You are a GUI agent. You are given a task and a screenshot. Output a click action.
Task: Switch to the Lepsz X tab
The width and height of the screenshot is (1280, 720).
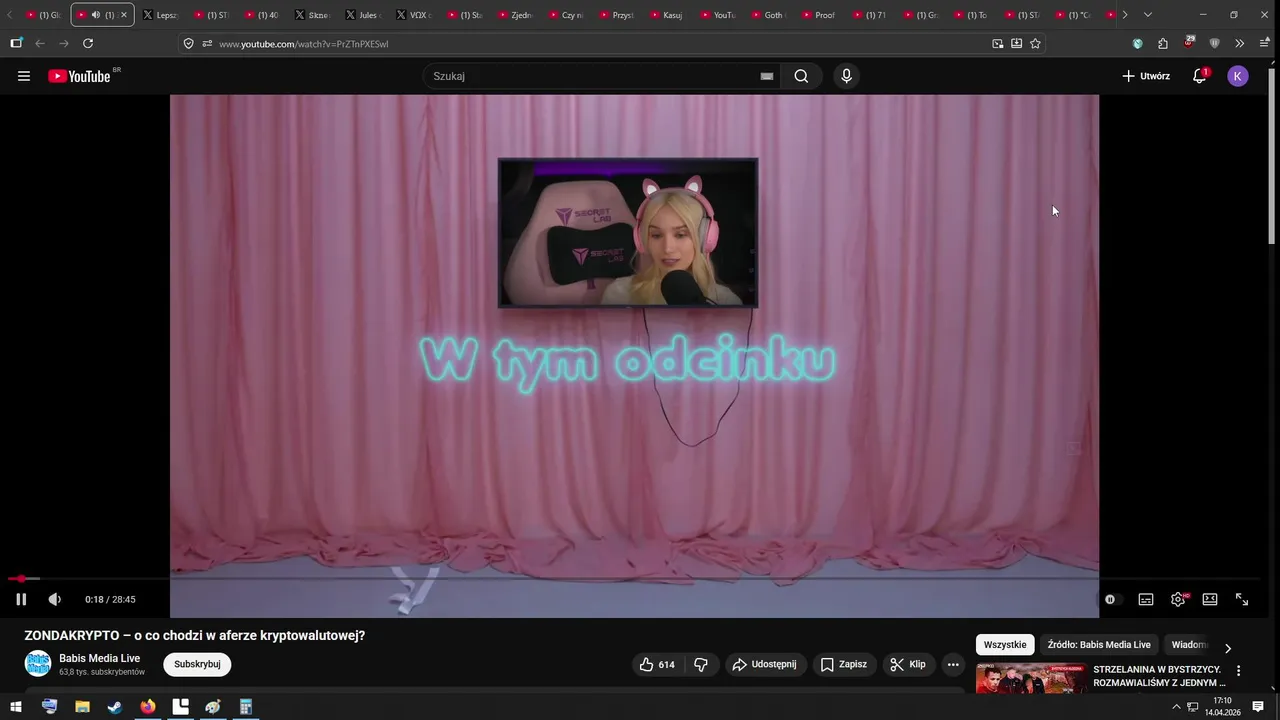click(159, 15)
